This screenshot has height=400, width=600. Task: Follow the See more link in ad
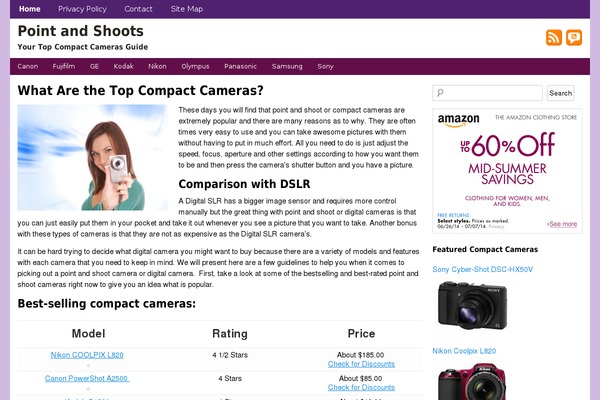(562, 224)
